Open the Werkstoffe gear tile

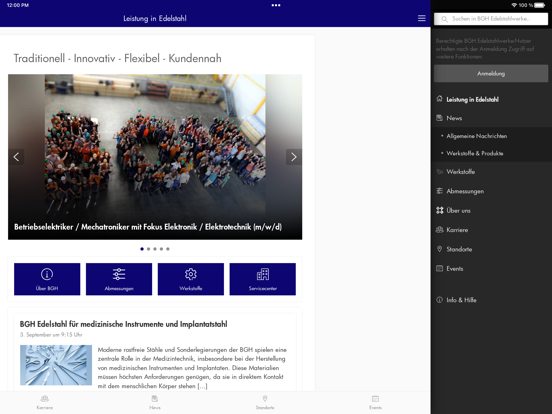point(191,279)
